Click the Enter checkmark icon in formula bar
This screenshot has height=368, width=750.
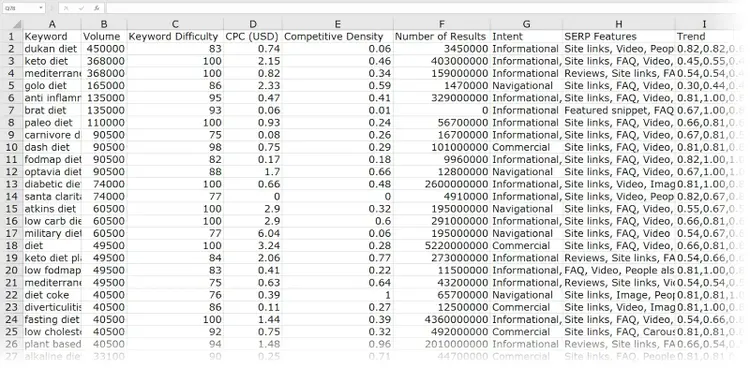(81, 8)
